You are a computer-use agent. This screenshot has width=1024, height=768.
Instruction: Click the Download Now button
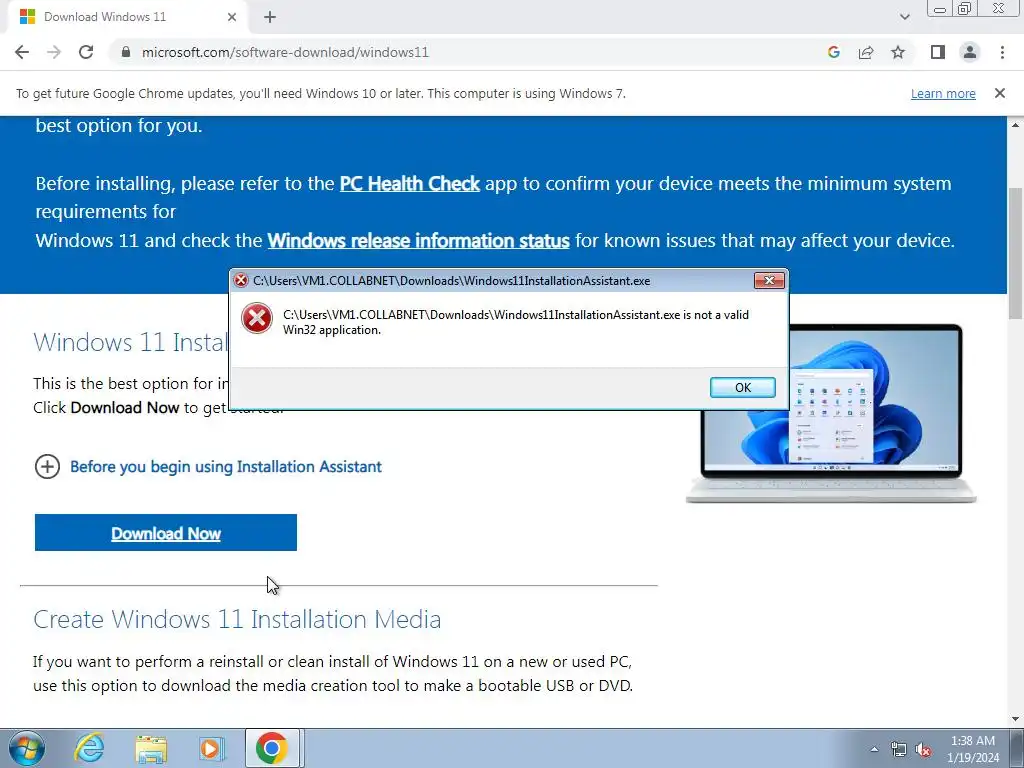166,533
